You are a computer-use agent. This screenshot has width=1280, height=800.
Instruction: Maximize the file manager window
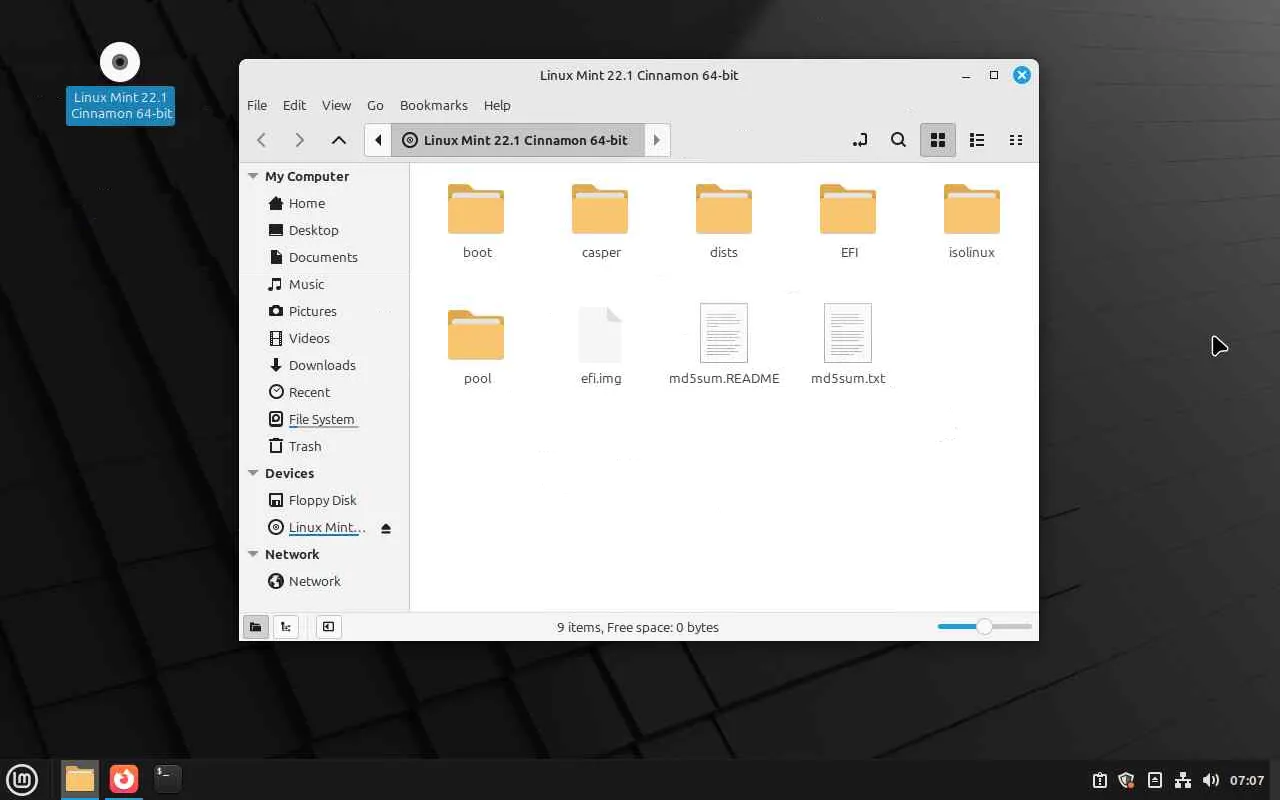[994, 75]
